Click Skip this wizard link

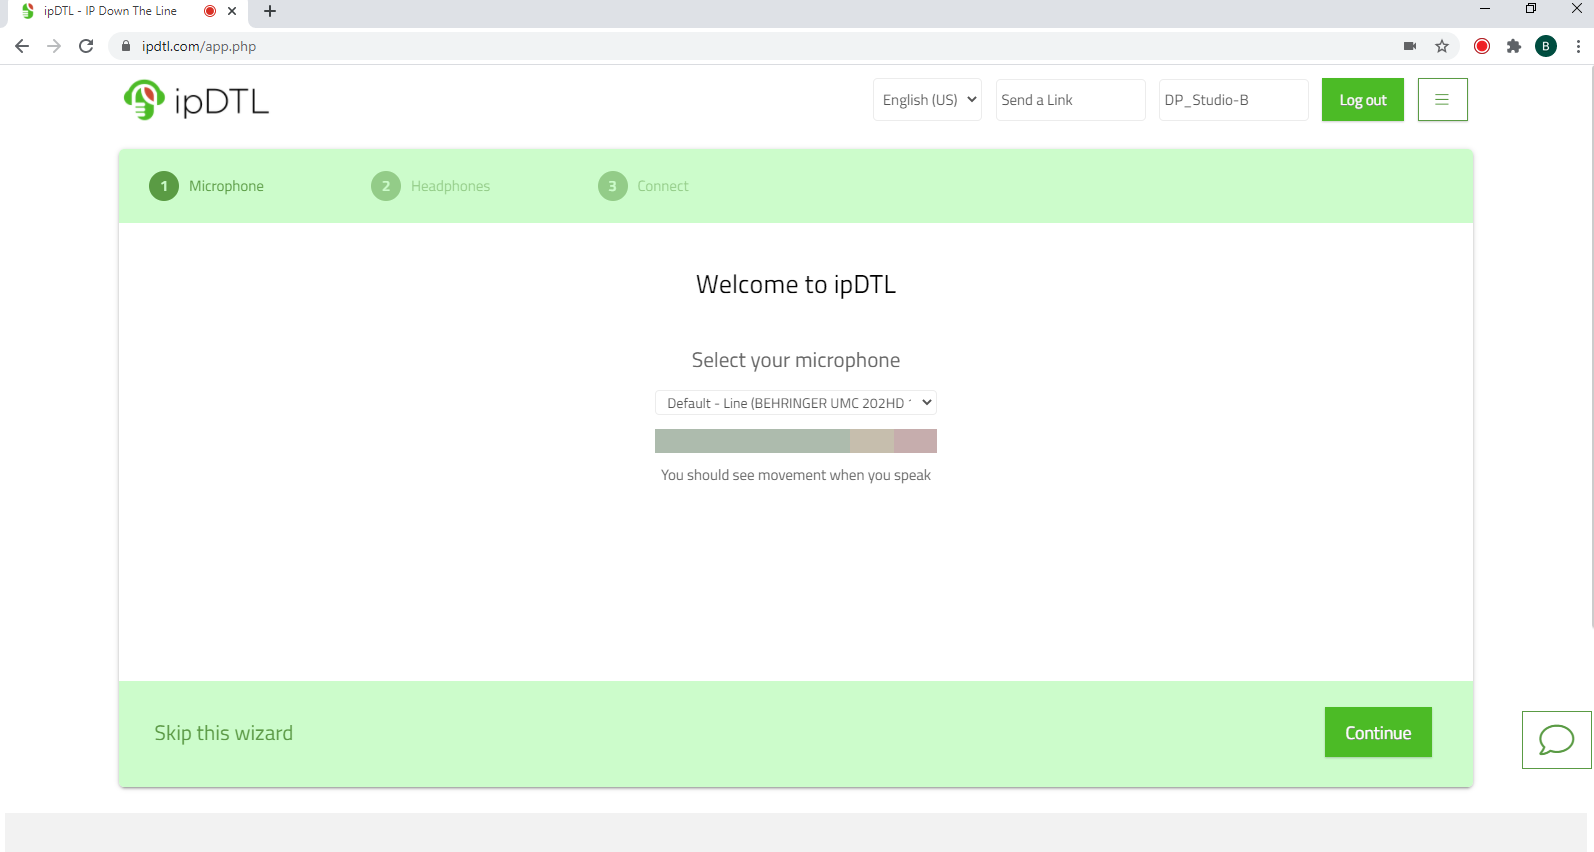(x=224, y=733)
